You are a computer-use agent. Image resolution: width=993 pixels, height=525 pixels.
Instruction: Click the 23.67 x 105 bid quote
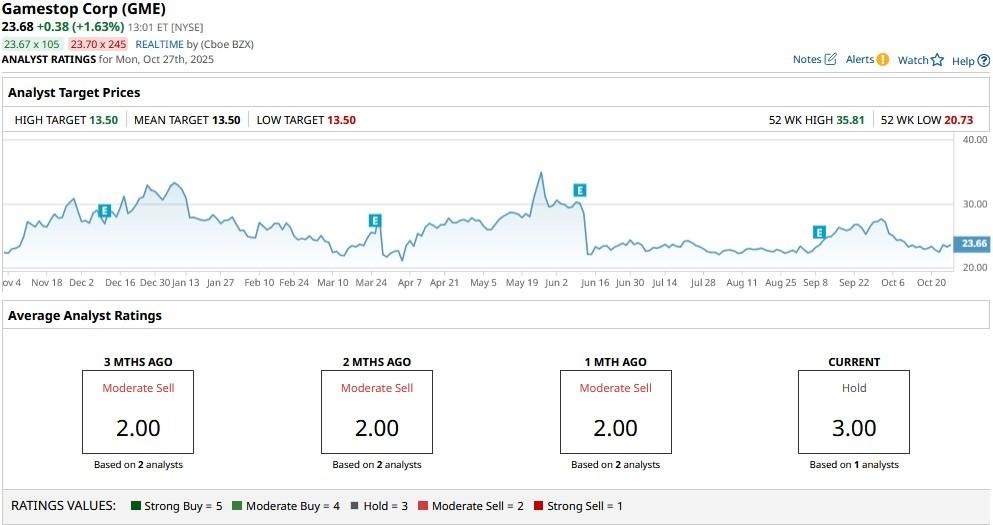click(32, 44)
